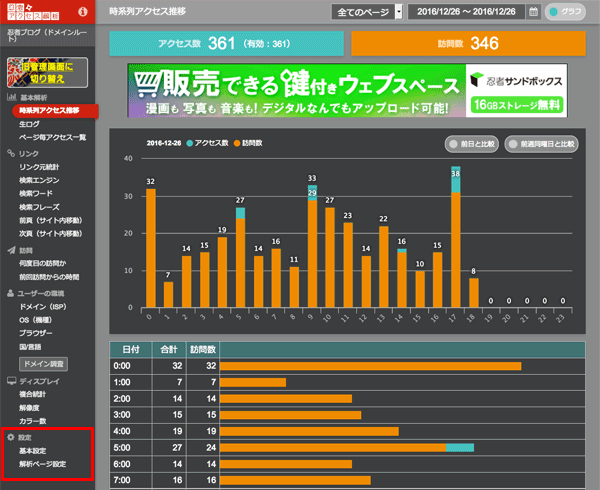Click the monitor icon beside ディスプレイ

tap(11, 381)
